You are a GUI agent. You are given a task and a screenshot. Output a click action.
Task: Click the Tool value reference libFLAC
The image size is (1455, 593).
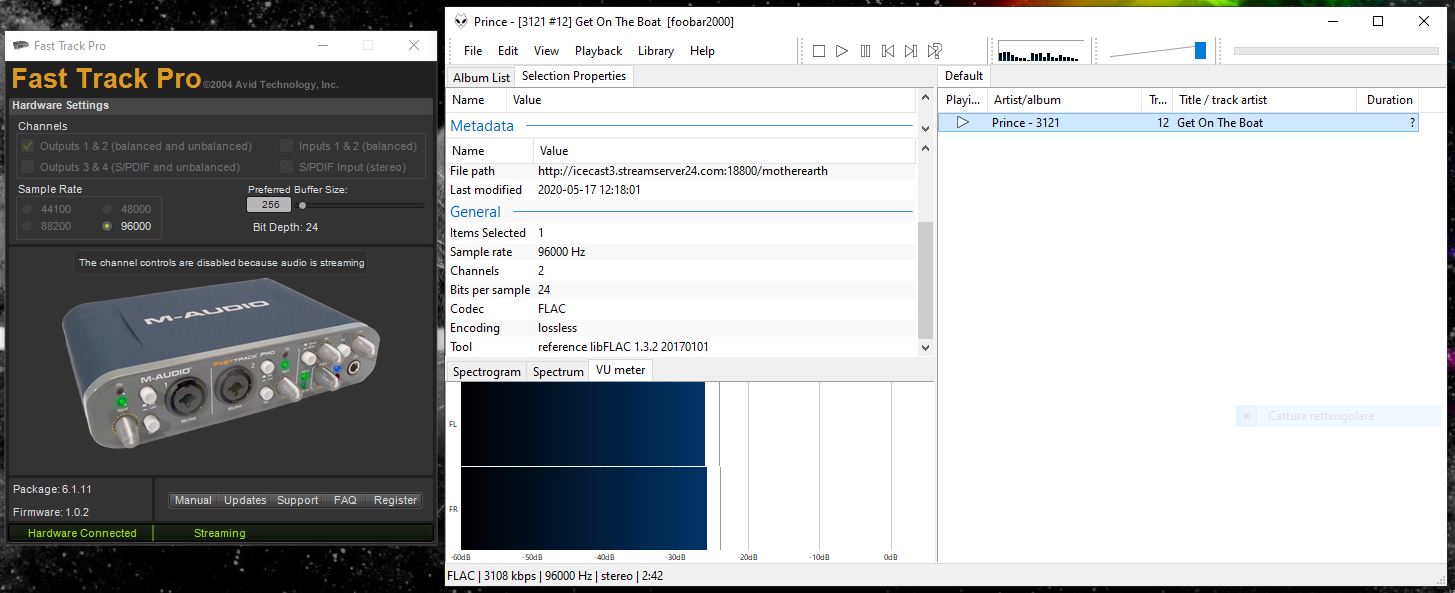(623, 347)
